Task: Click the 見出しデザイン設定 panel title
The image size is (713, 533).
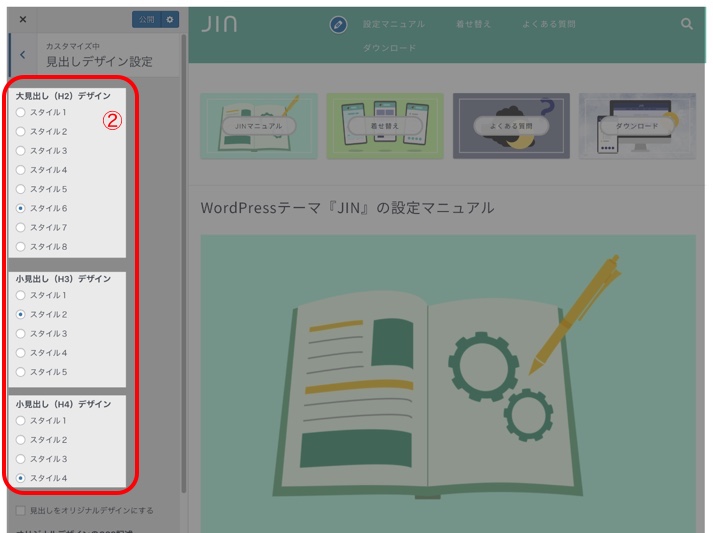Action: click(100, 61)
